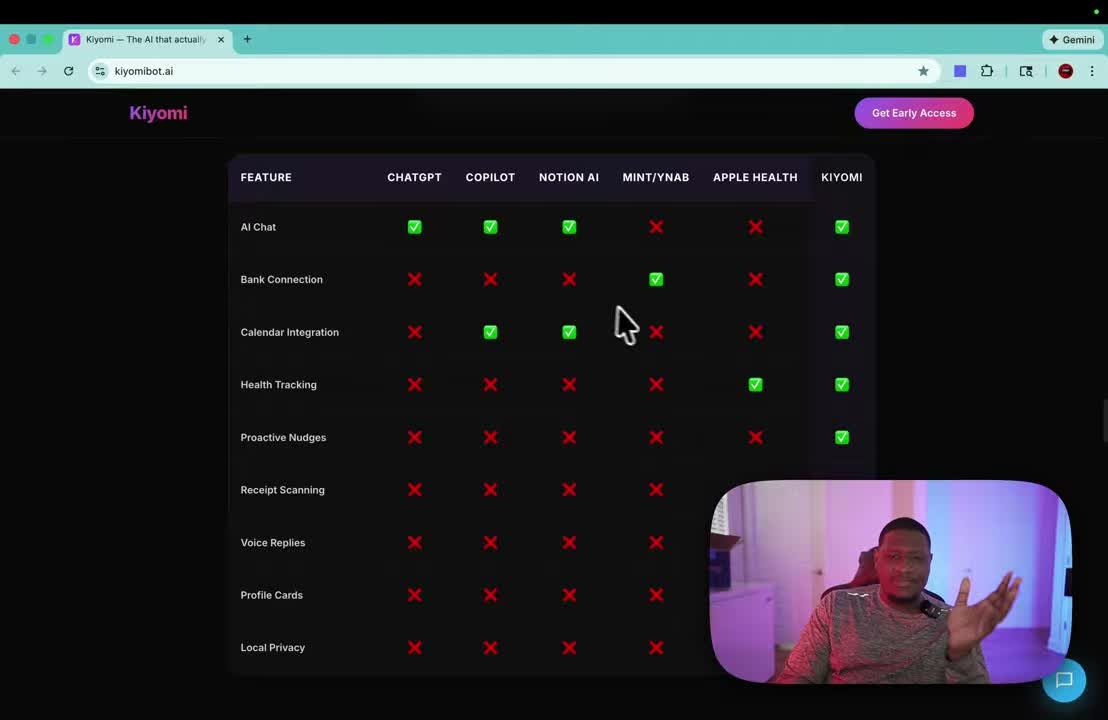Viewport: 1108px width, 720px height.
Task: Click Copilot's green check for AI Chat
Action: (x=490, y=227)
